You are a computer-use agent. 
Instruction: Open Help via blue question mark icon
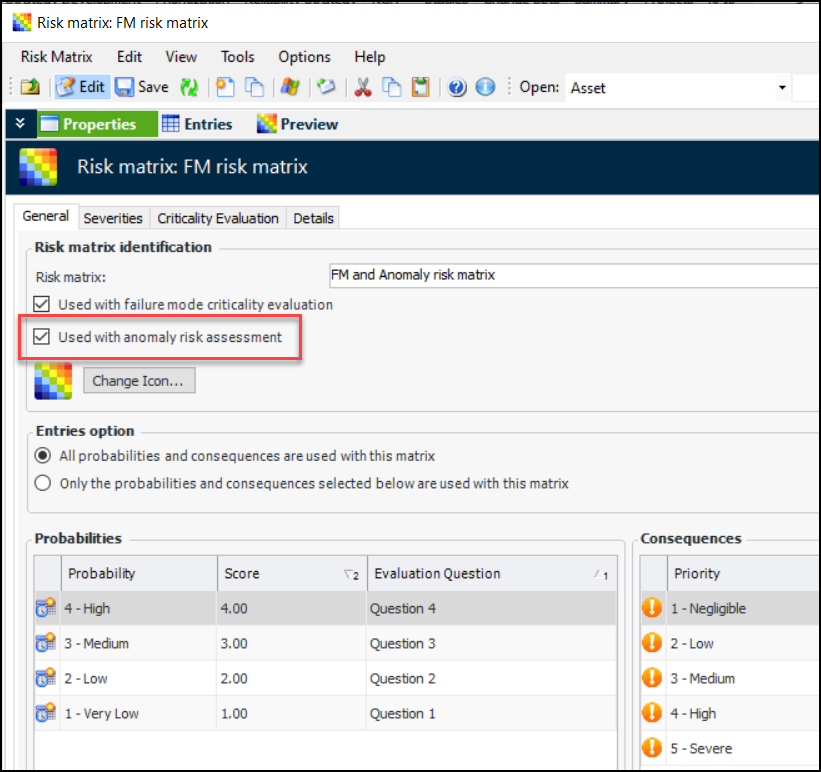pos(457,87)
